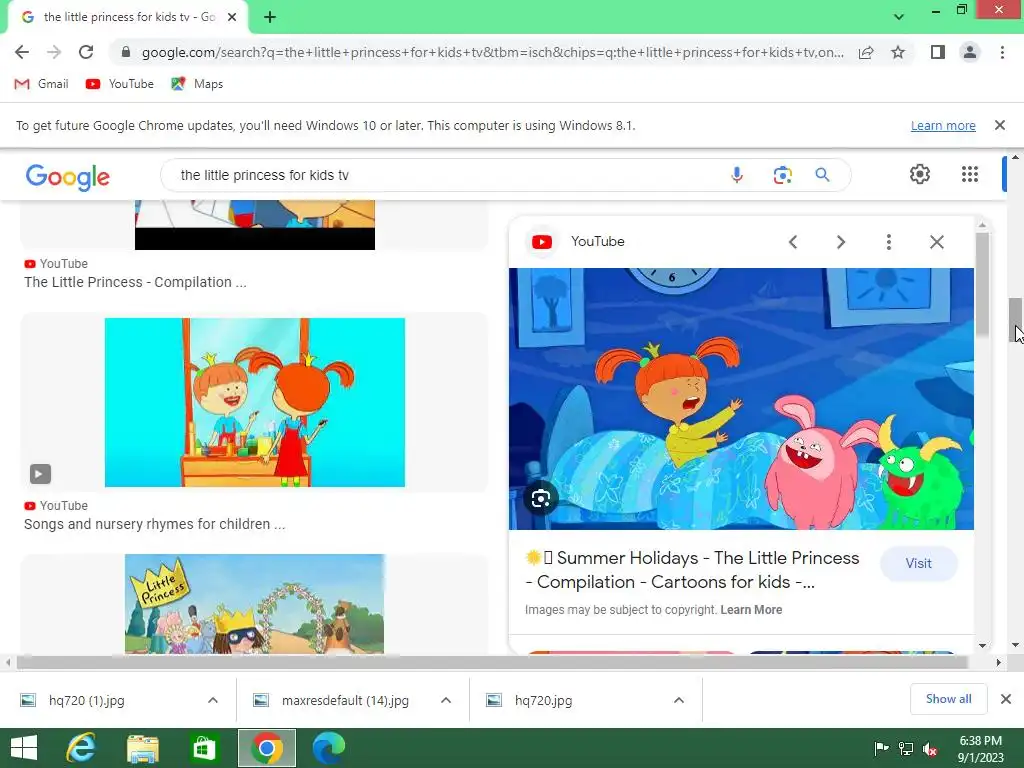
Task: Open a new browser tab
Action: (x=270, y=17)
